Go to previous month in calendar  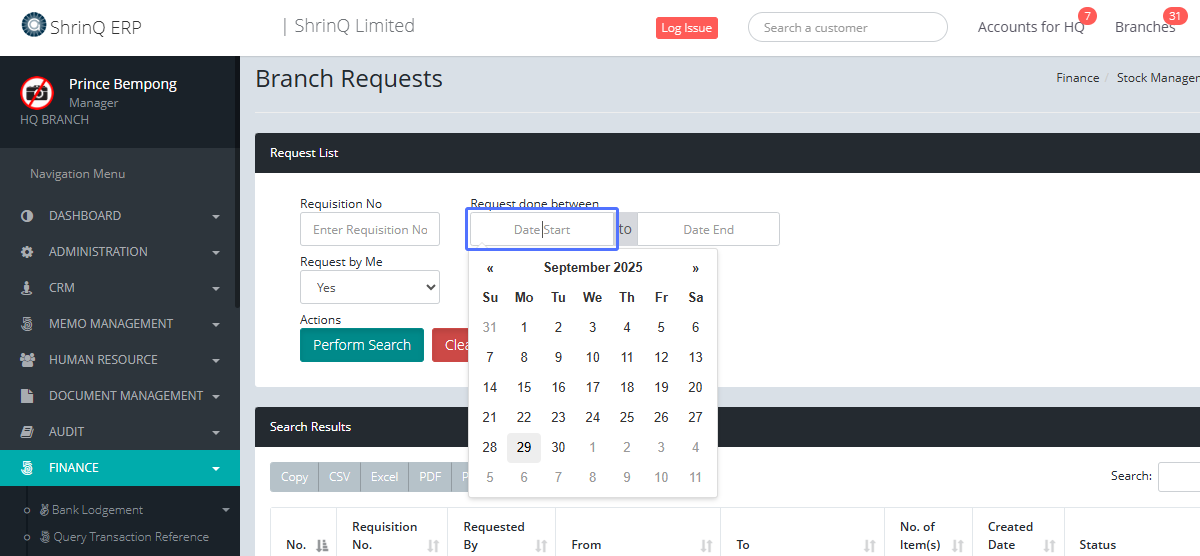tap(490, 268)
